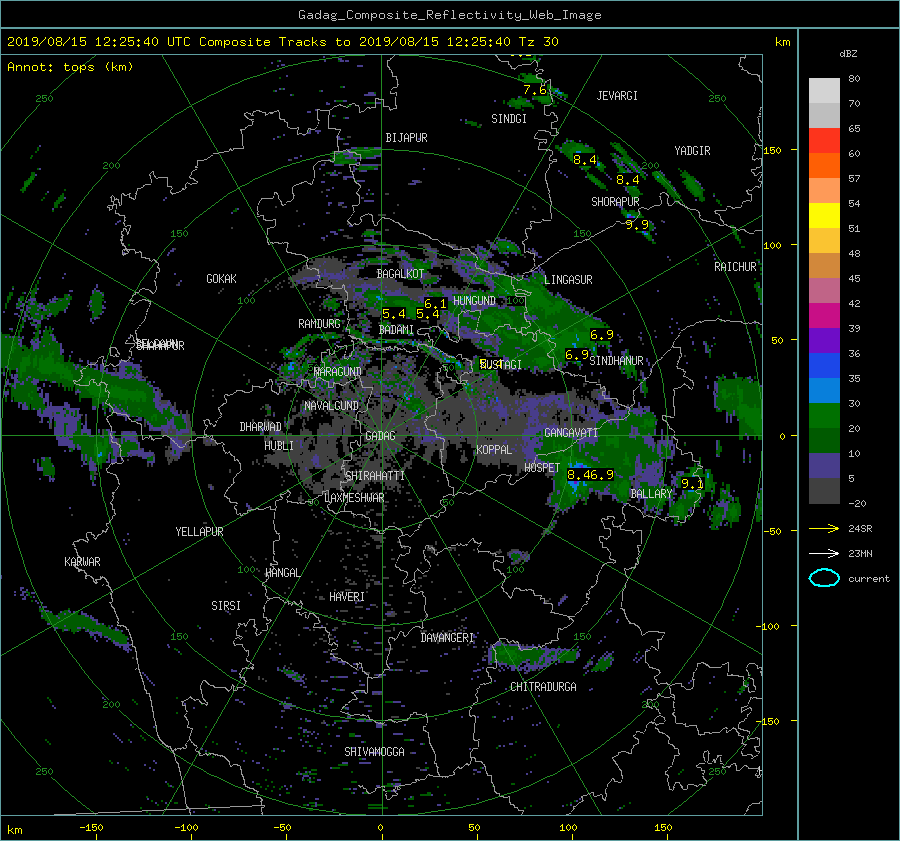Click the GADAG radar center label
The height and width of the screenshot is (841, 900).
point(381,436)
